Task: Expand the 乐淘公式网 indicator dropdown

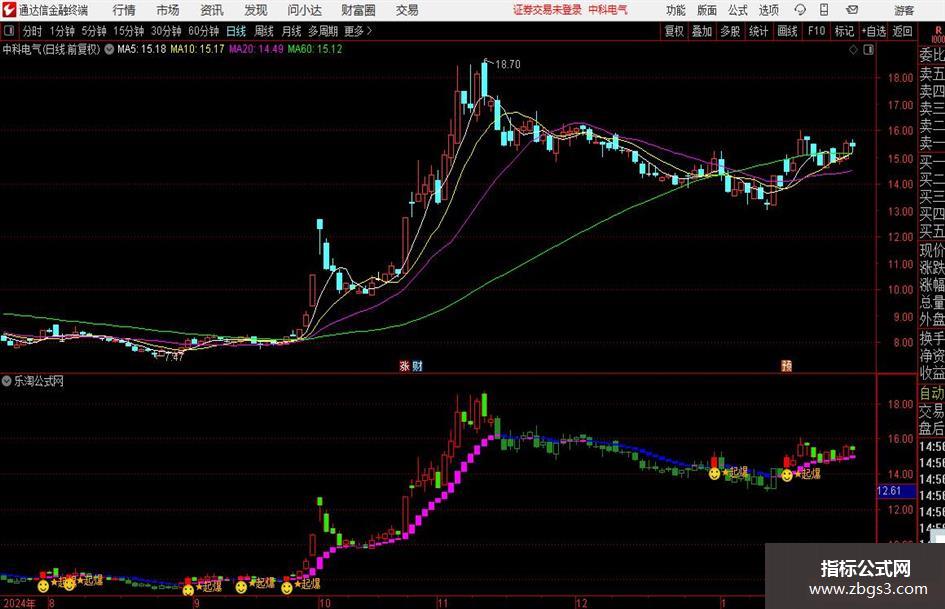Action: pos(7,381)
